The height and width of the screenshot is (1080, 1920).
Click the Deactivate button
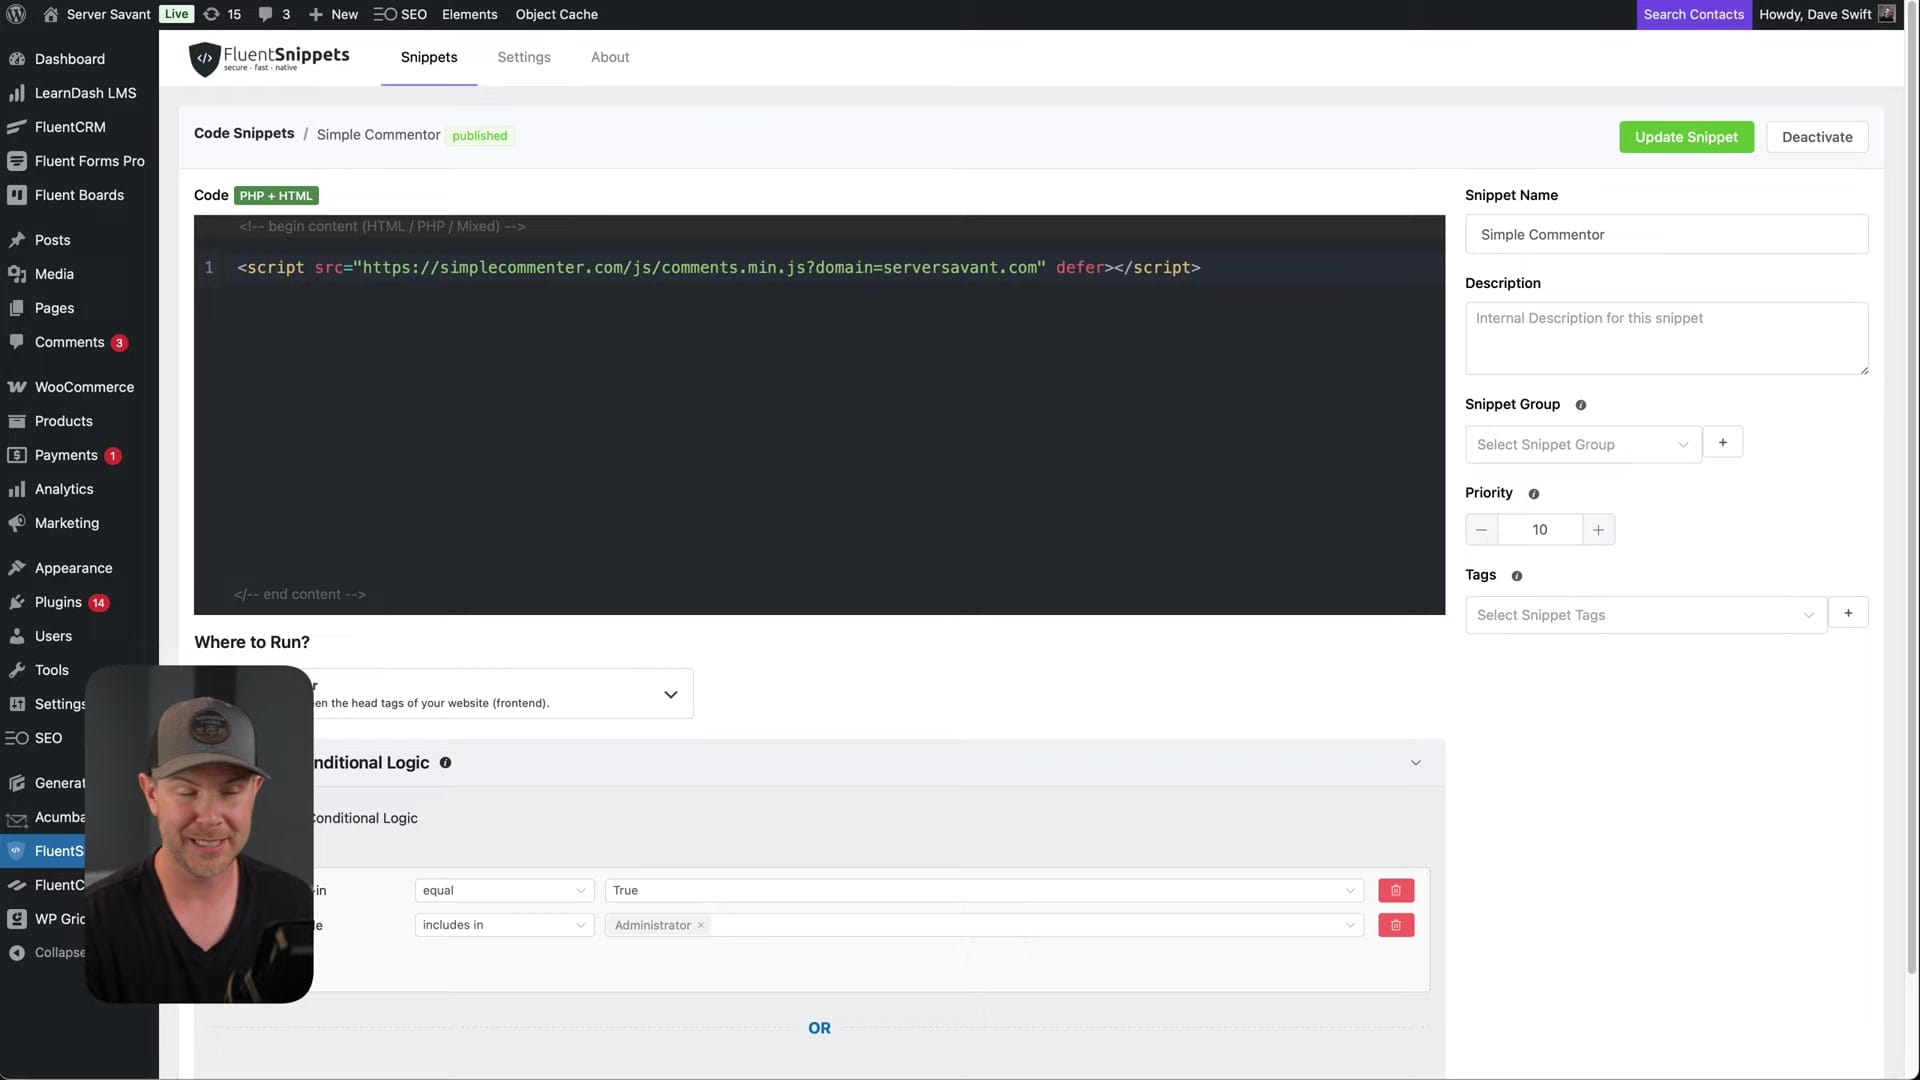click(1817, 137)
